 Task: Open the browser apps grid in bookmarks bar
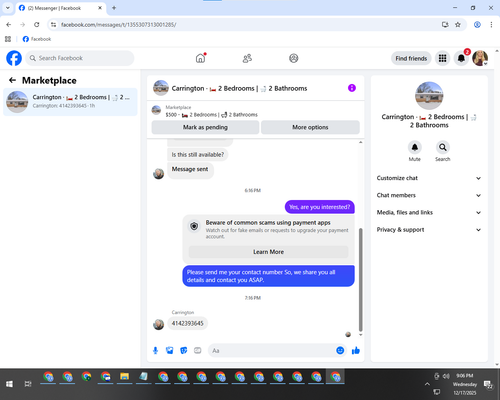coord(8,39)
